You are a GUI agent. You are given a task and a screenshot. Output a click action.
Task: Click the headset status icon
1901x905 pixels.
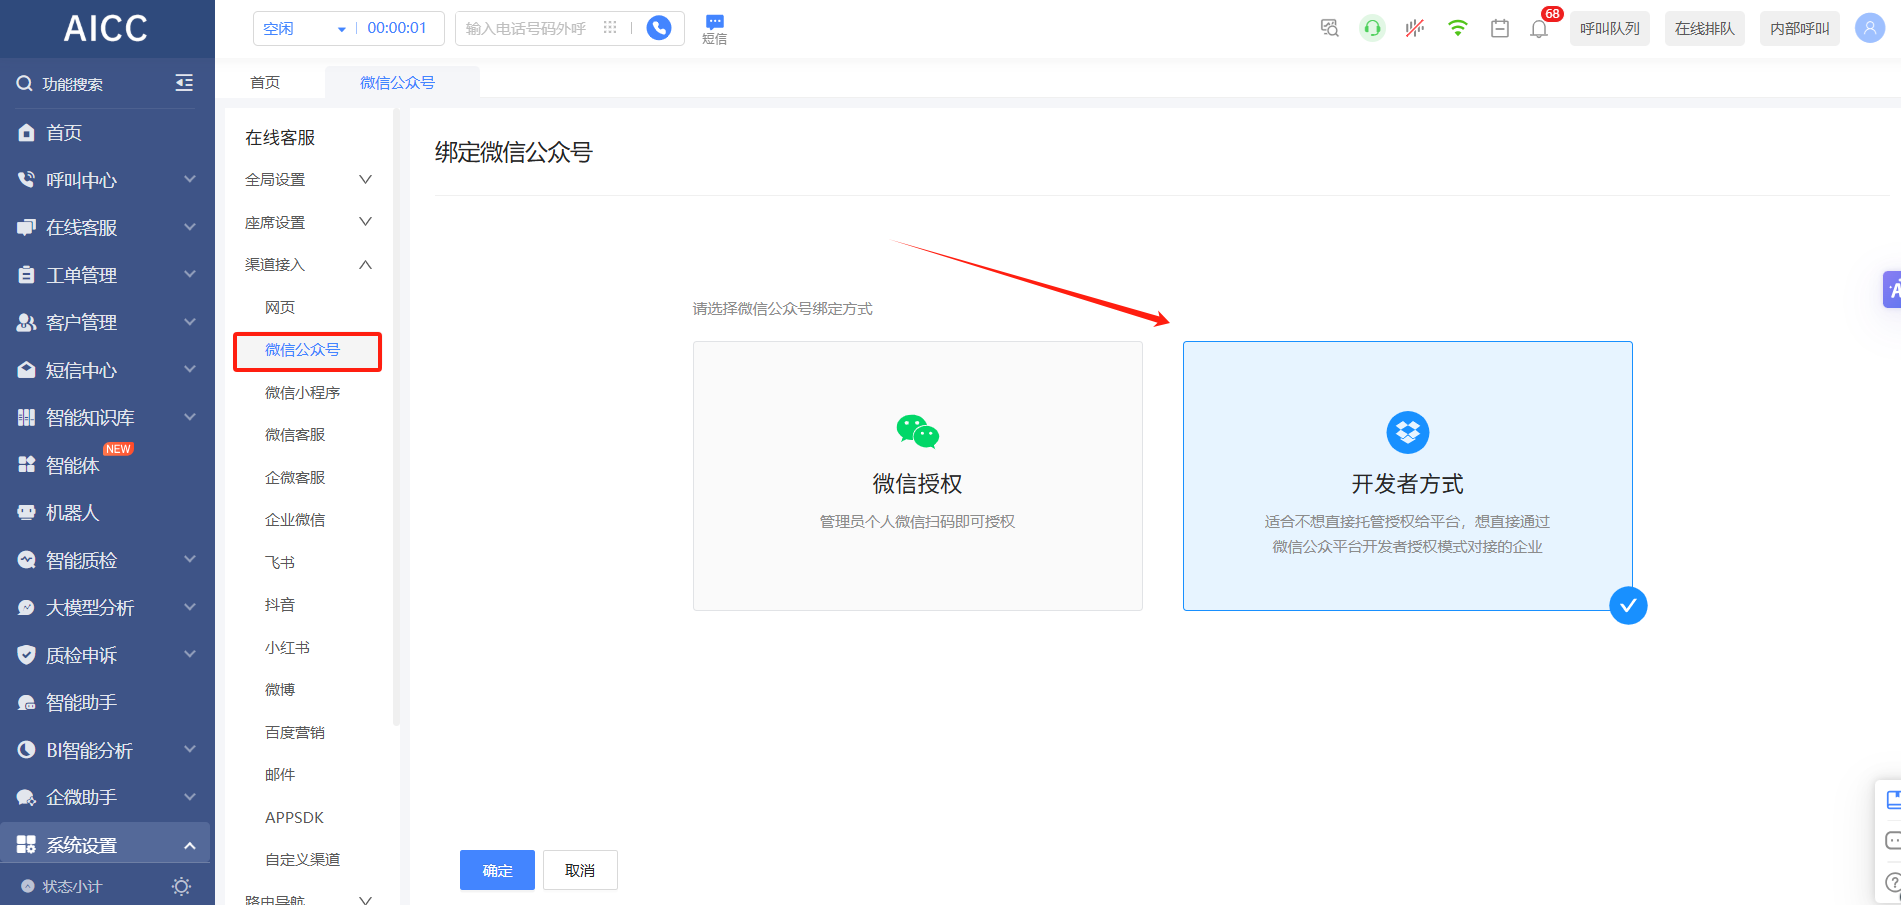(1372, 28)
